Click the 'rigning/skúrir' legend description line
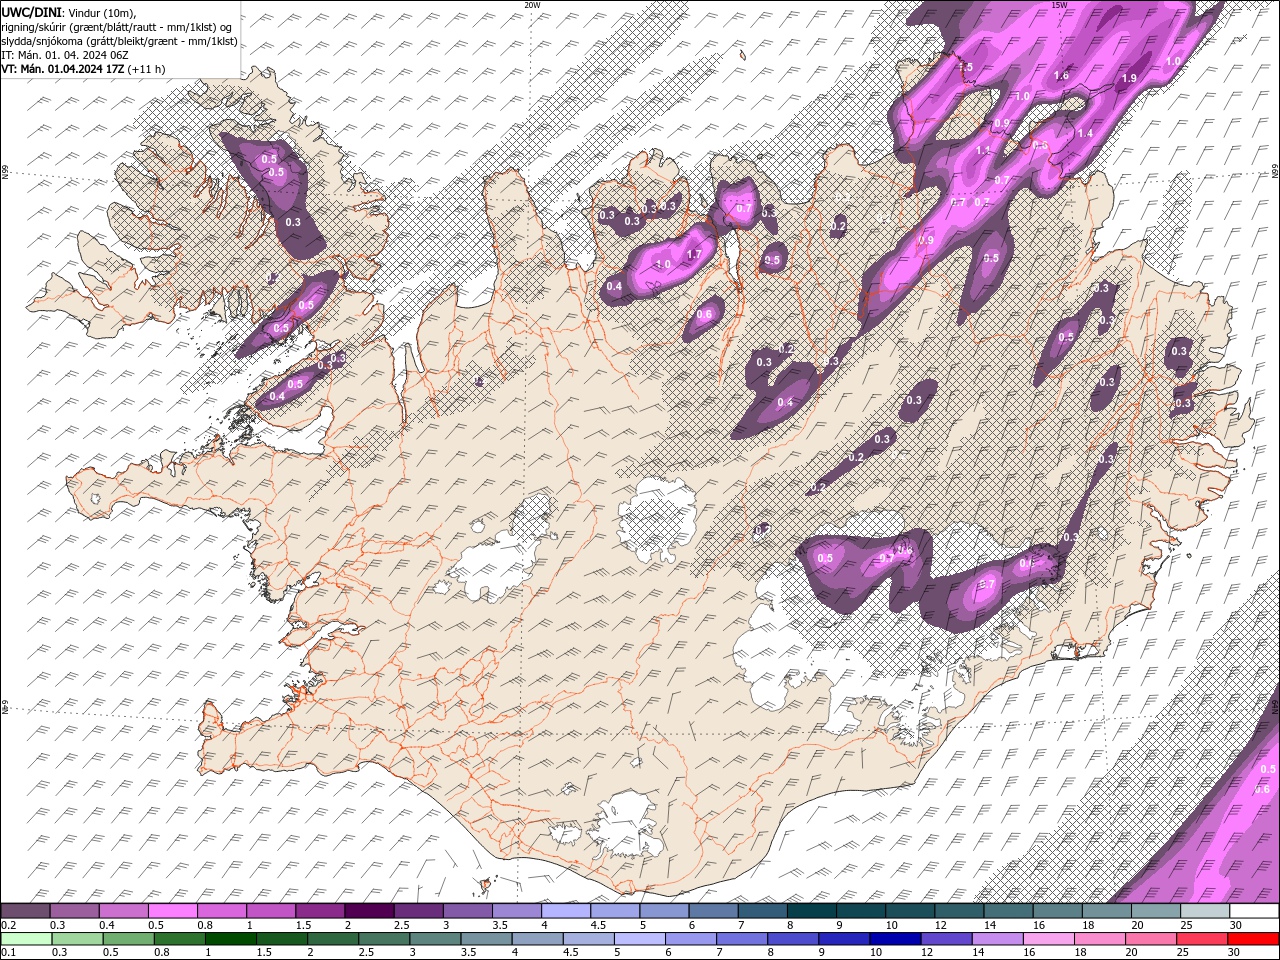Viewport: 1280px width, 960px height. click(118, 26)
